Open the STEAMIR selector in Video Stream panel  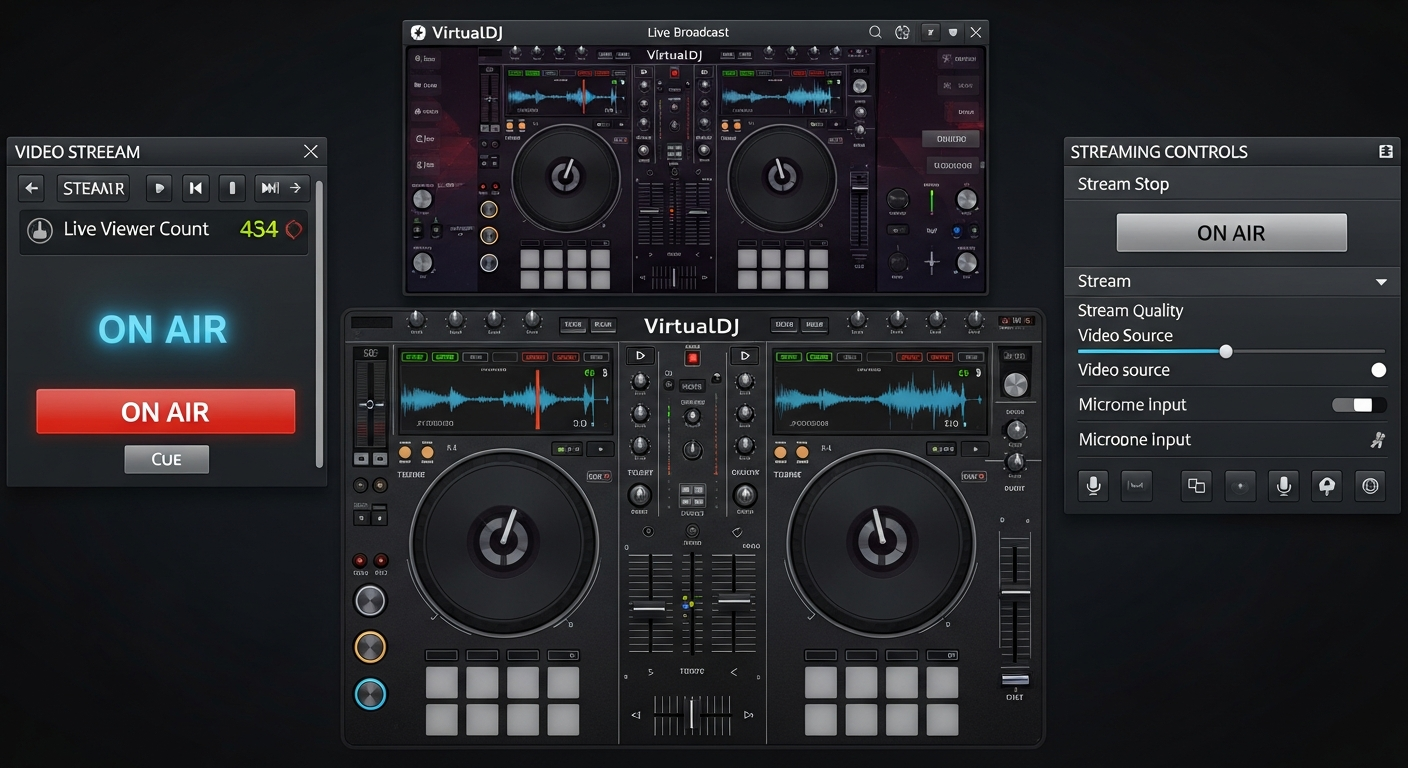point(93,188)
